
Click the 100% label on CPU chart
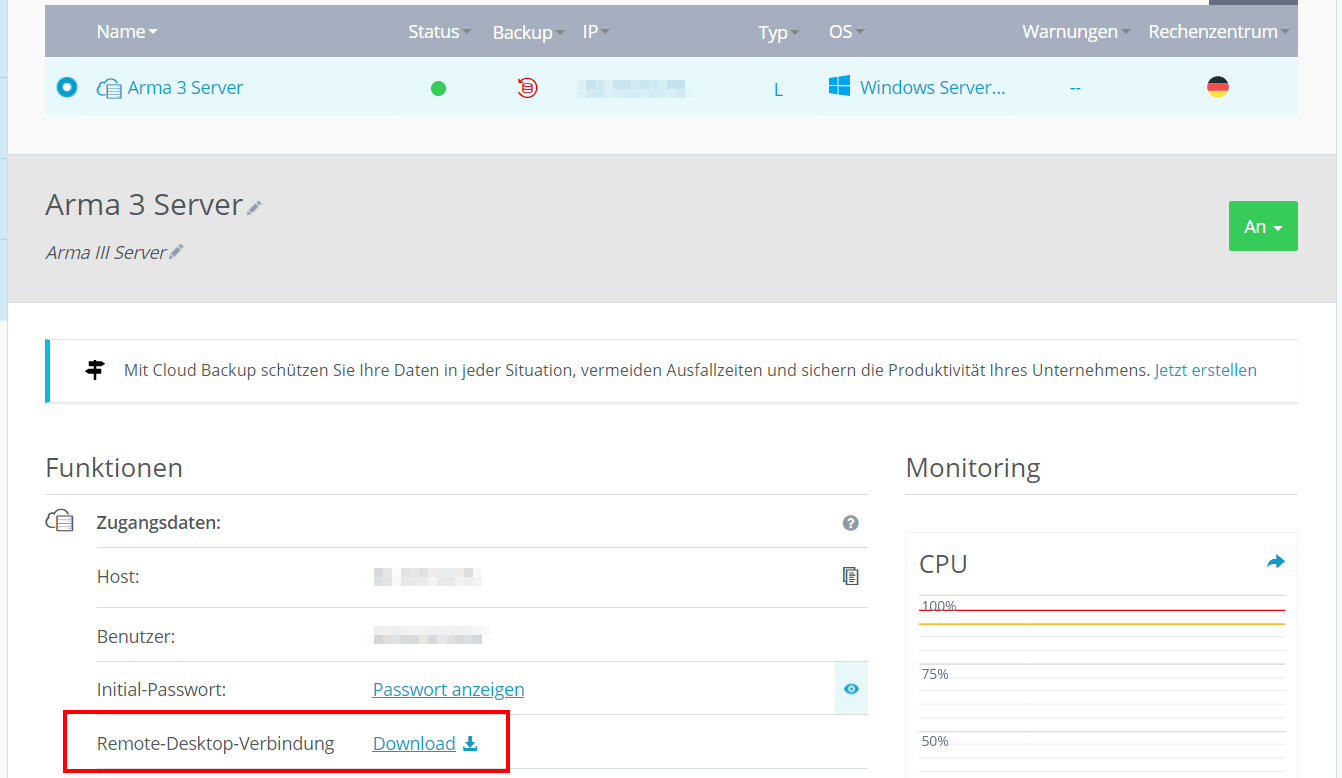[939, 606]
